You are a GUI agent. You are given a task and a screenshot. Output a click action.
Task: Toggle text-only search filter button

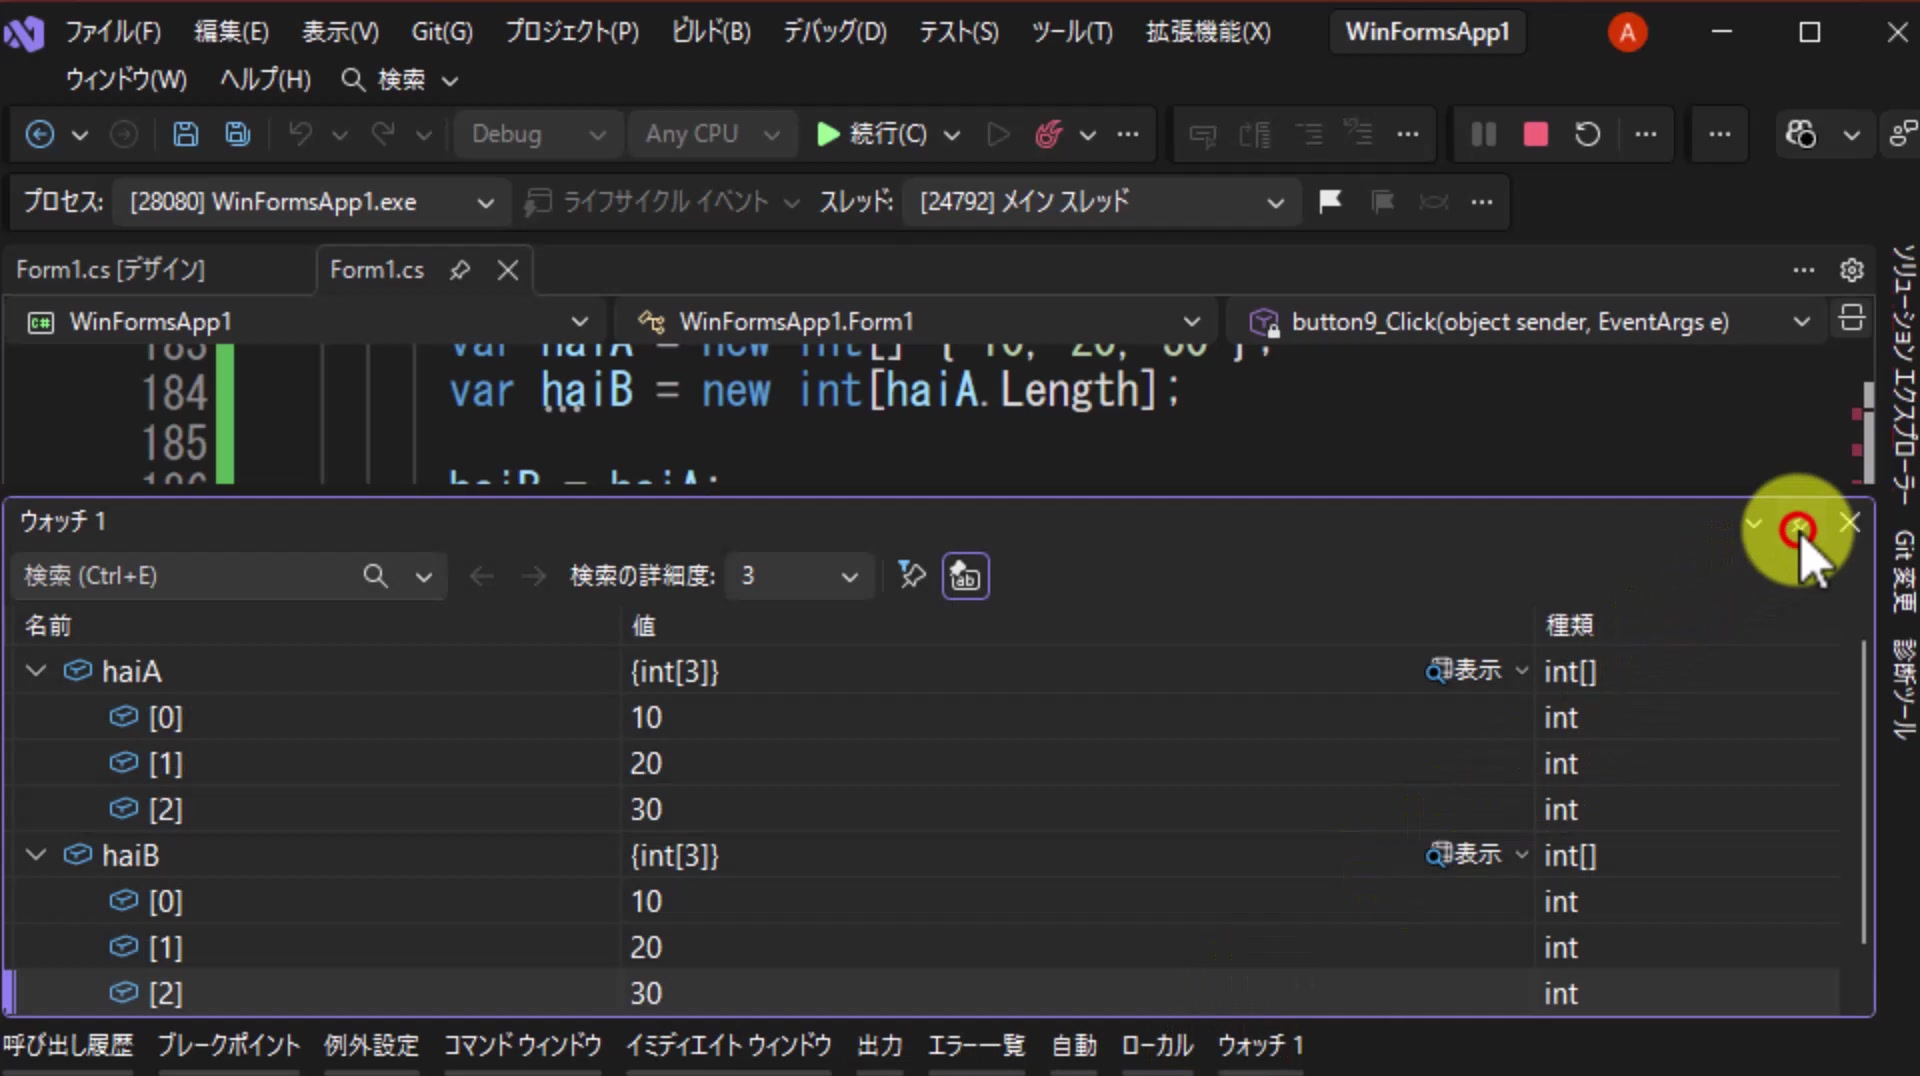pos(965,576)
